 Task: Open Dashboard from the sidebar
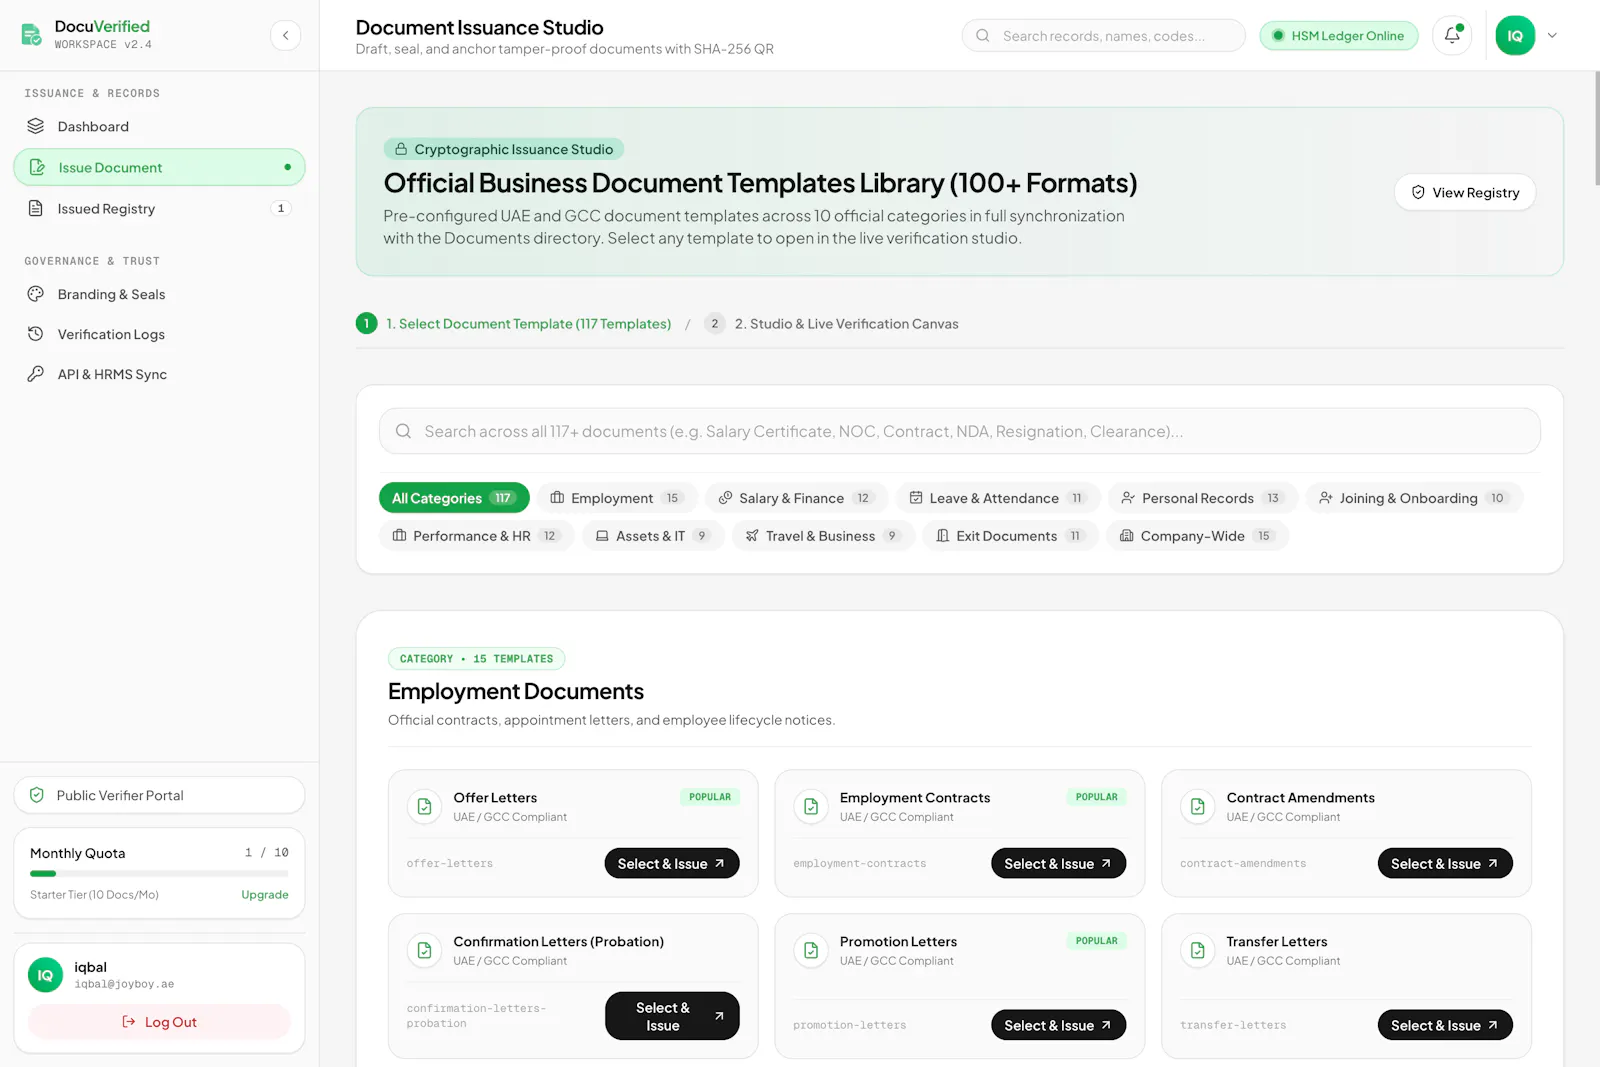point(159,126)
